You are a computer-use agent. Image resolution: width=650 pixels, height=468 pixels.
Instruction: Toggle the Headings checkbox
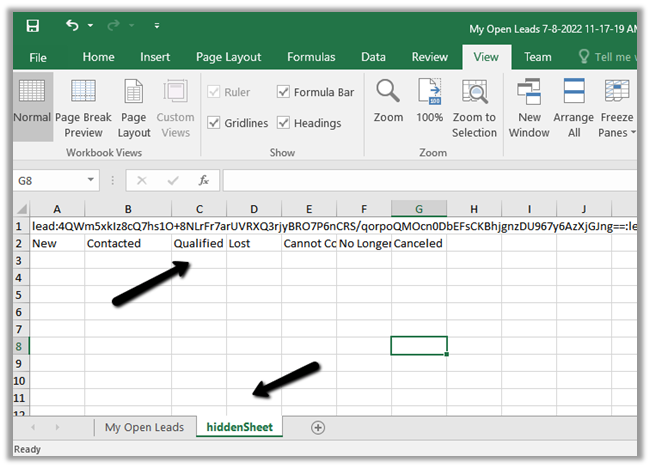284,123
